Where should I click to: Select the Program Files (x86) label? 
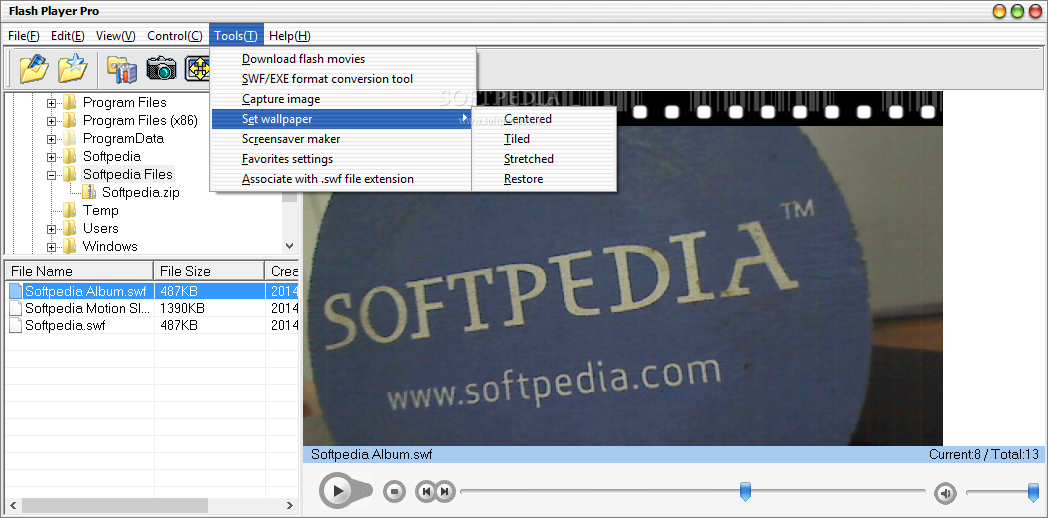tap(140, 120)
